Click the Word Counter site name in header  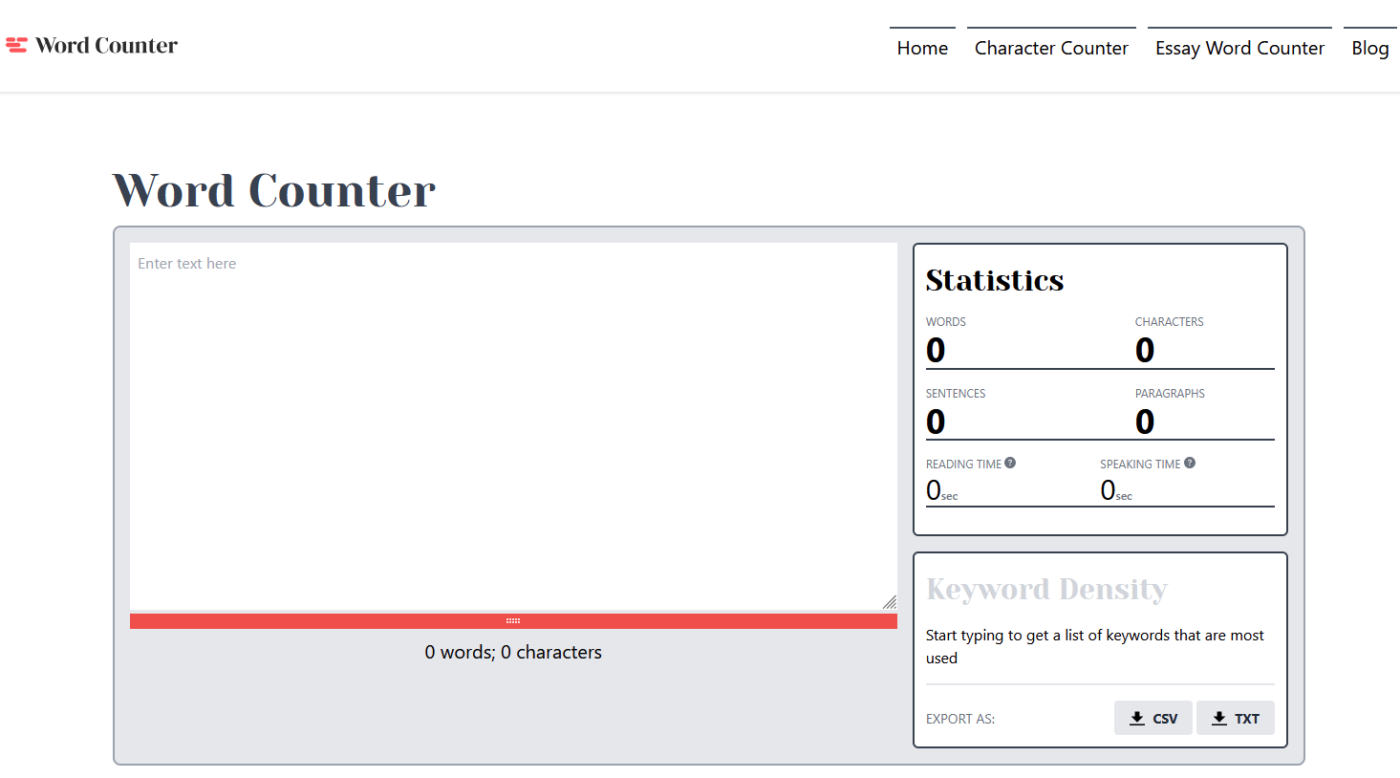click(x=106, y=45)
